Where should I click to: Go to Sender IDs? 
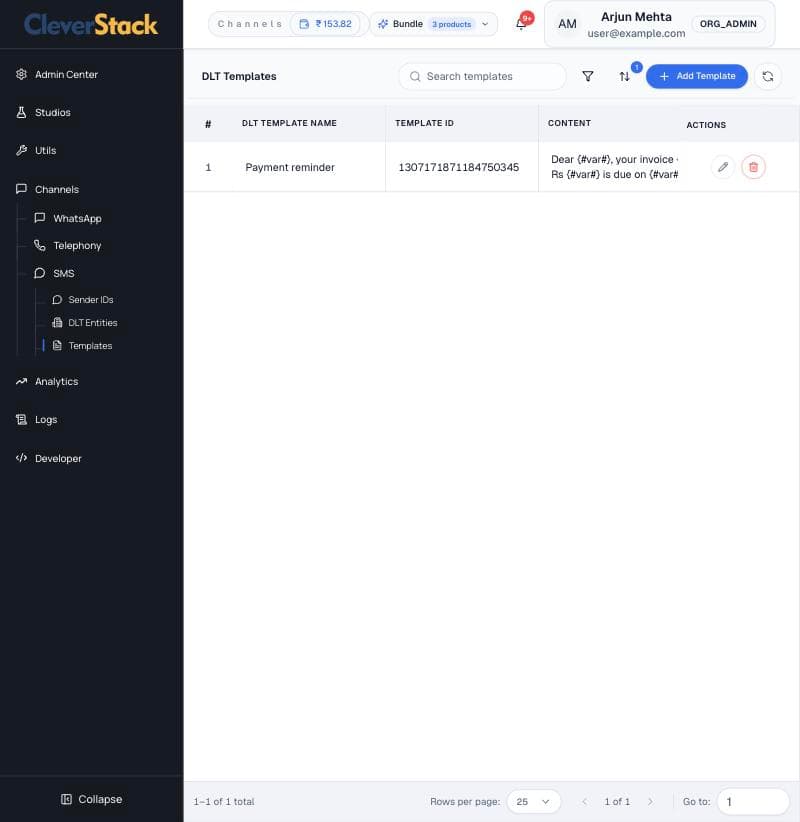91,300
